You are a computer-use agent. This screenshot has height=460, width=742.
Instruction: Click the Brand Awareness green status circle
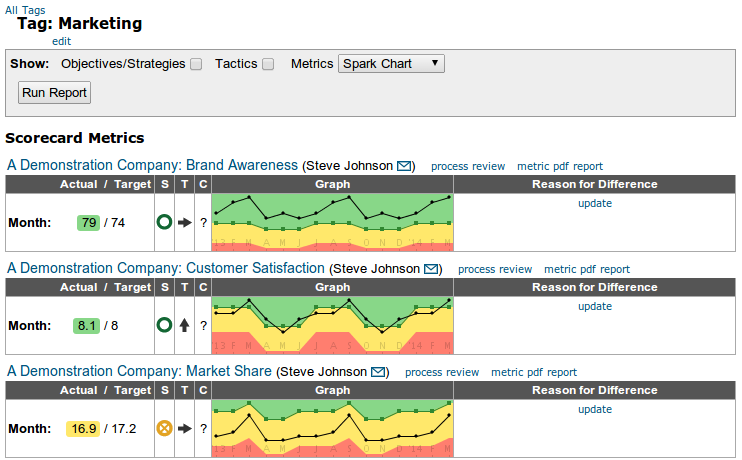tap(165, 222)
